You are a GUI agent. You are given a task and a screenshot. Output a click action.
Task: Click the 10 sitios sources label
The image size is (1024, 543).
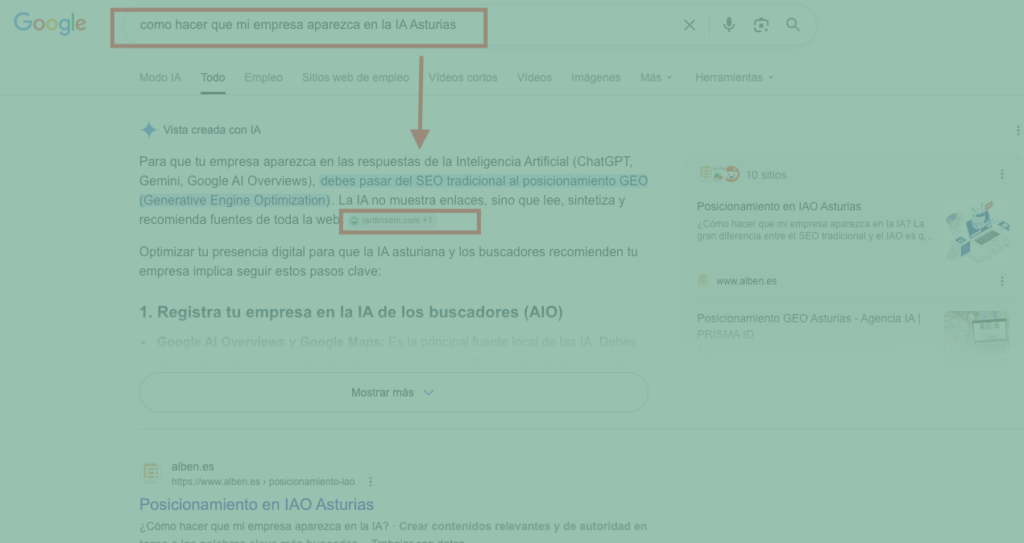point(766,174)
